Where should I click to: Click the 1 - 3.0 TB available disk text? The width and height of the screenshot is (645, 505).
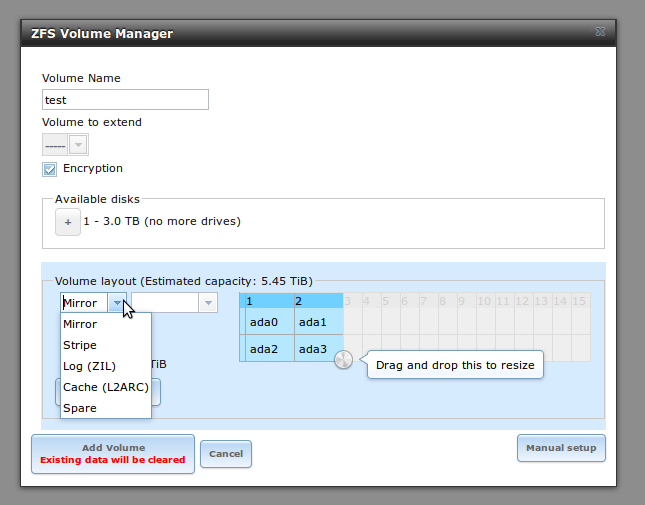(162, 221)
